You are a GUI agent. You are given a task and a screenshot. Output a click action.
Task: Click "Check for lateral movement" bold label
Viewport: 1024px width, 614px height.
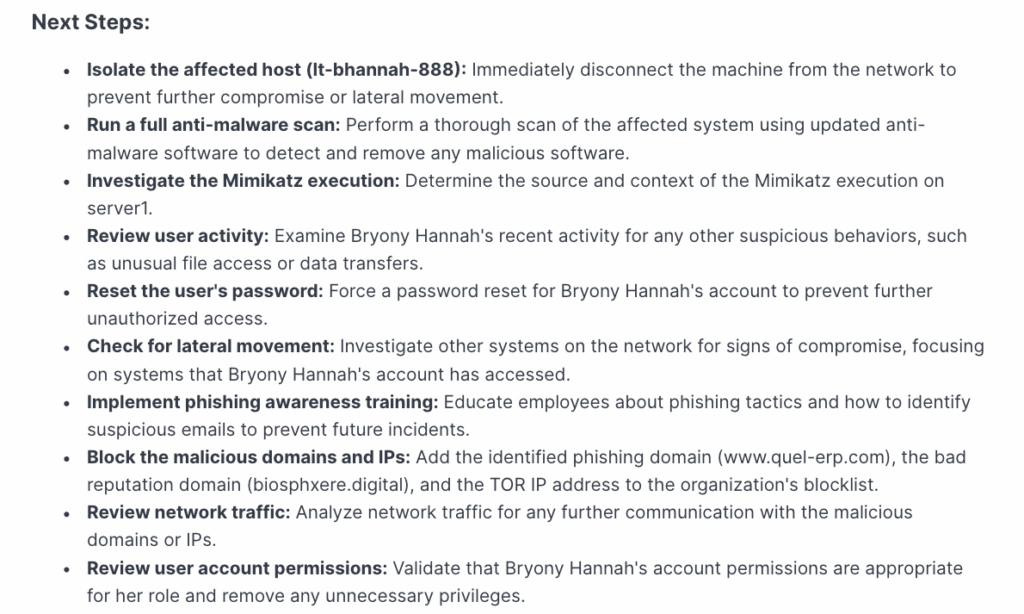[x=210, y=347]
